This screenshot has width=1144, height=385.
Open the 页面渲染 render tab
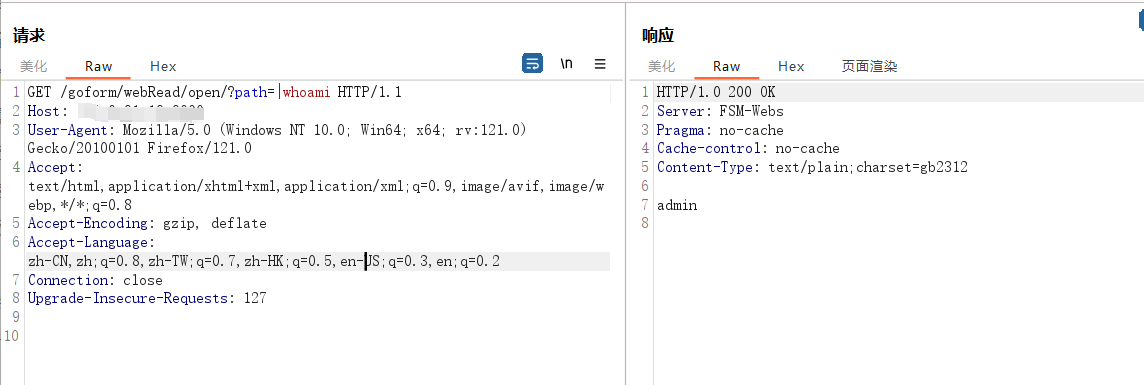pos(869,66)
